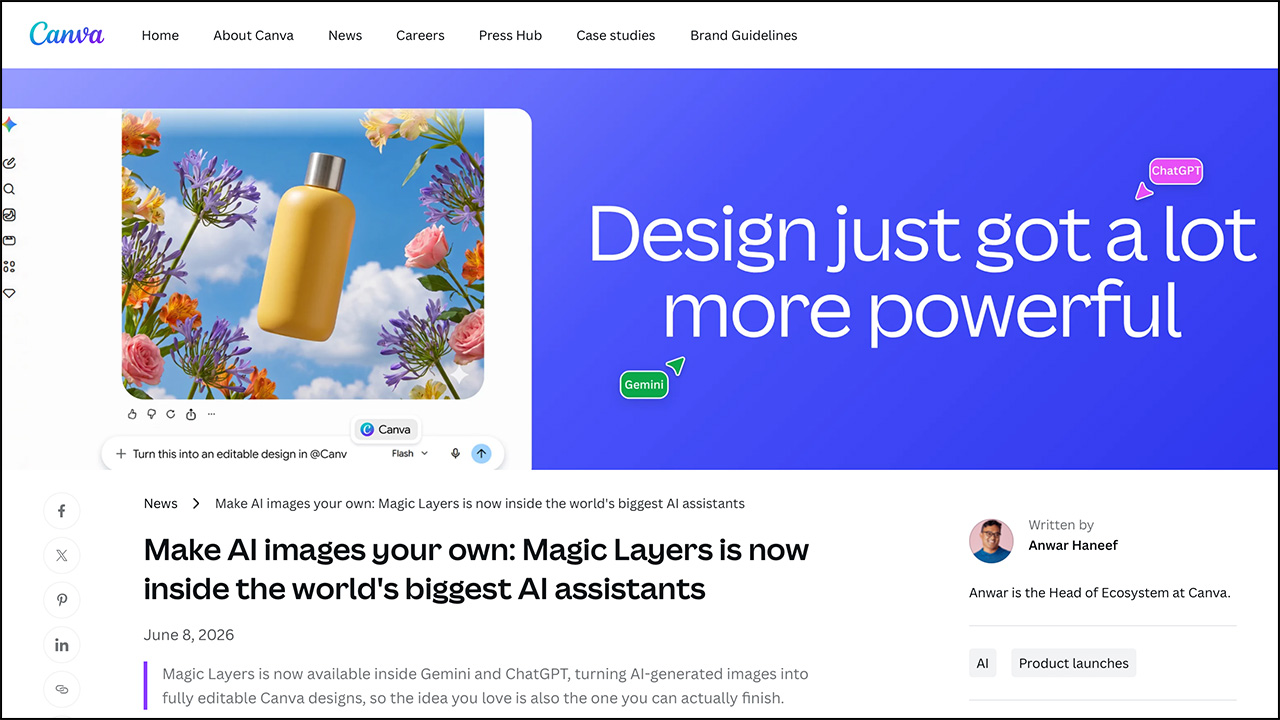Click the News breadcrumb link
Screen dimensions: 1280x720
point(161,503)
